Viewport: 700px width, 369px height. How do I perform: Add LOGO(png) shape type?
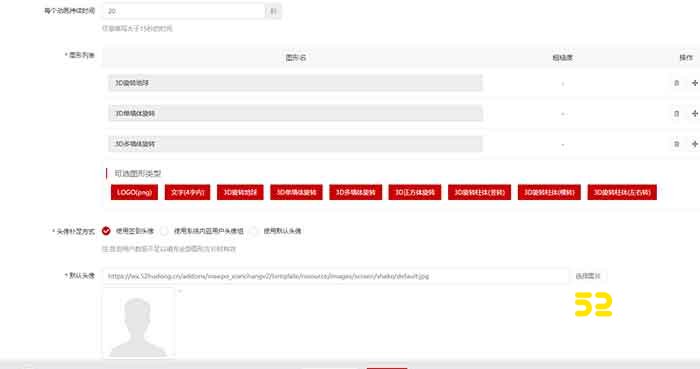tap(134, 192)
